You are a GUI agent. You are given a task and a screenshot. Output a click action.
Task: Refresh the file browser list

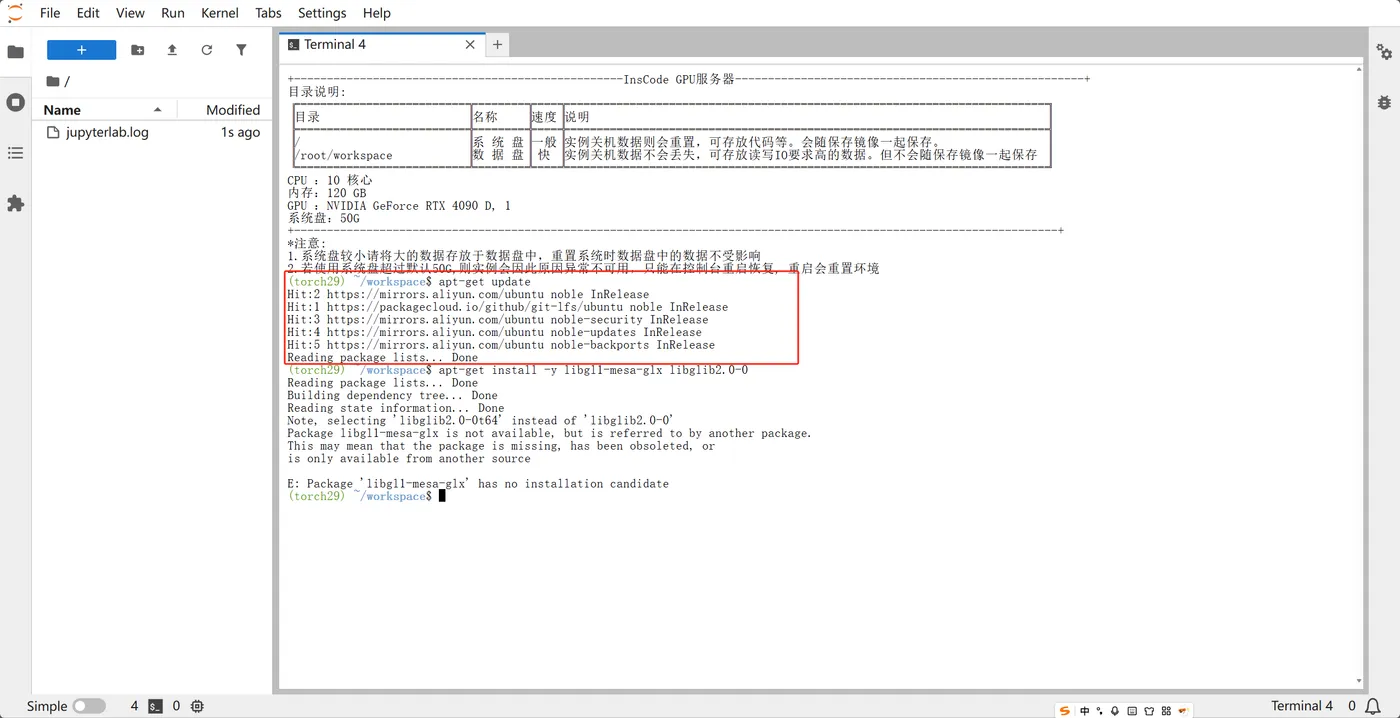pos(207,50)
